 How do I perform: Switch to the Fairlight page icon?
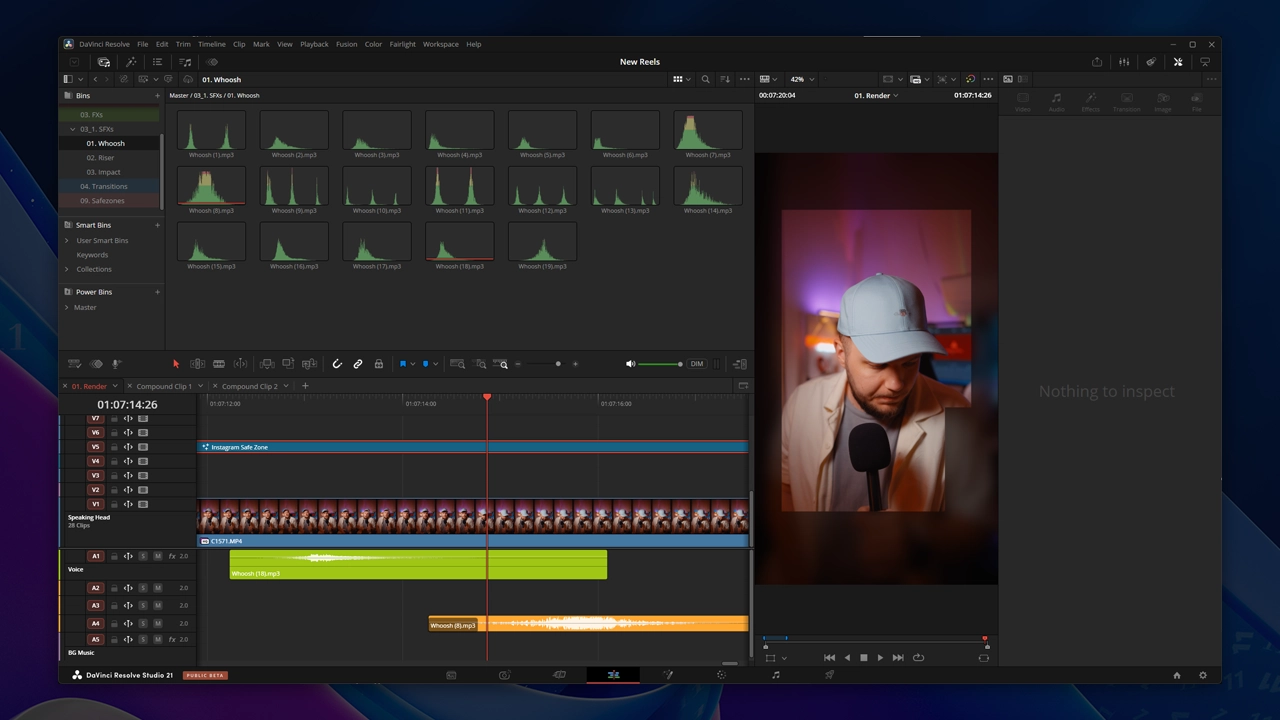pyautogui.click(x=775, y=675)
